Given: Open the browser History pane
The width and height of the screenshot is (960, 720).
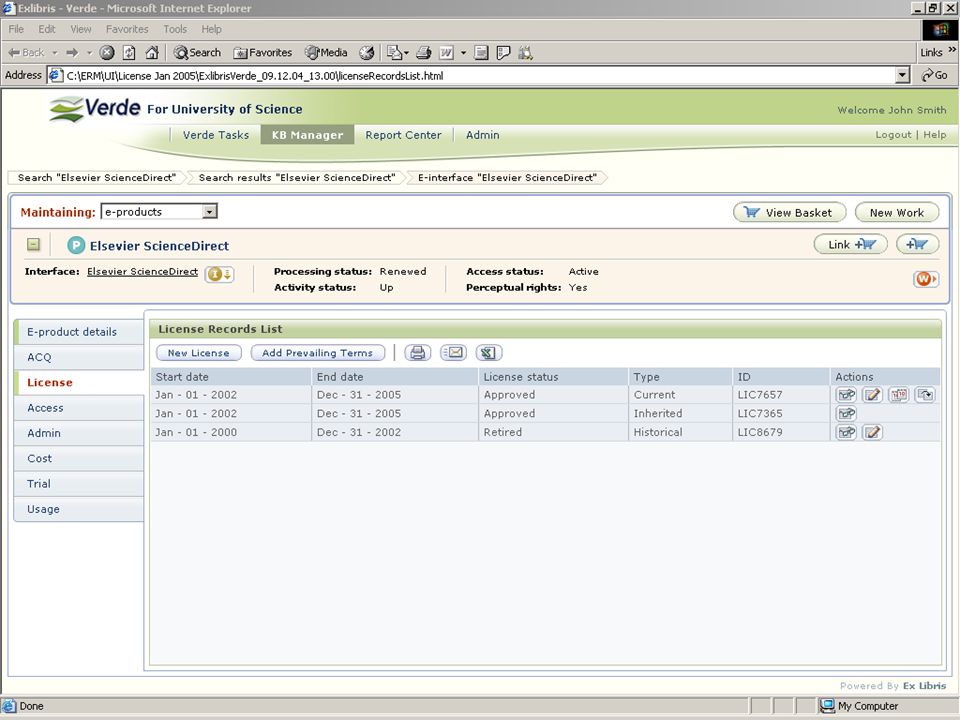Looking at the screenshot, I should point(367,53).
